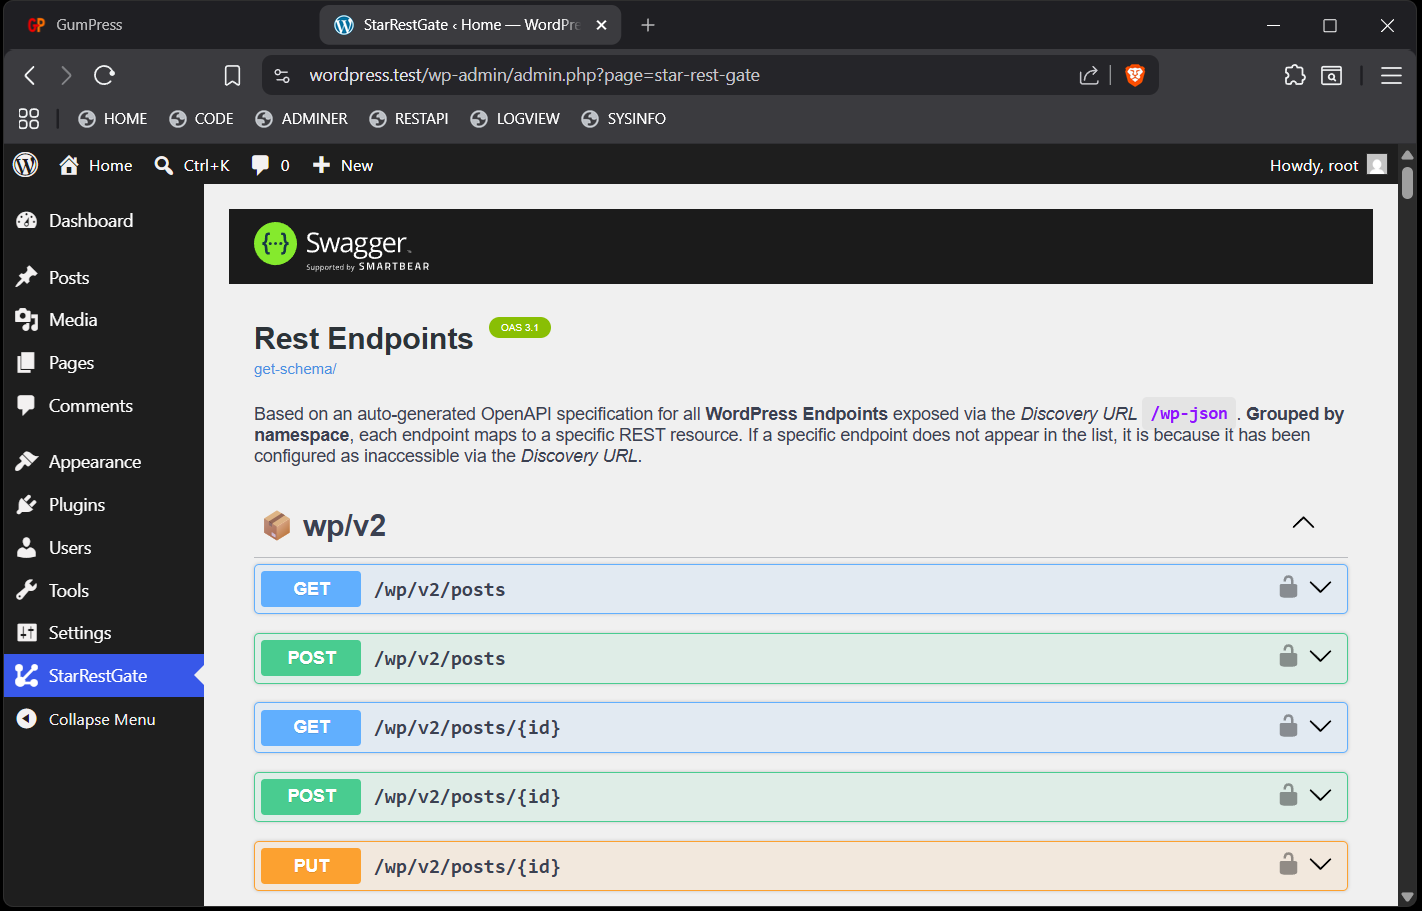Open the browser hamburger menu
1422x911 pixels.
[x=1391, y=75]
